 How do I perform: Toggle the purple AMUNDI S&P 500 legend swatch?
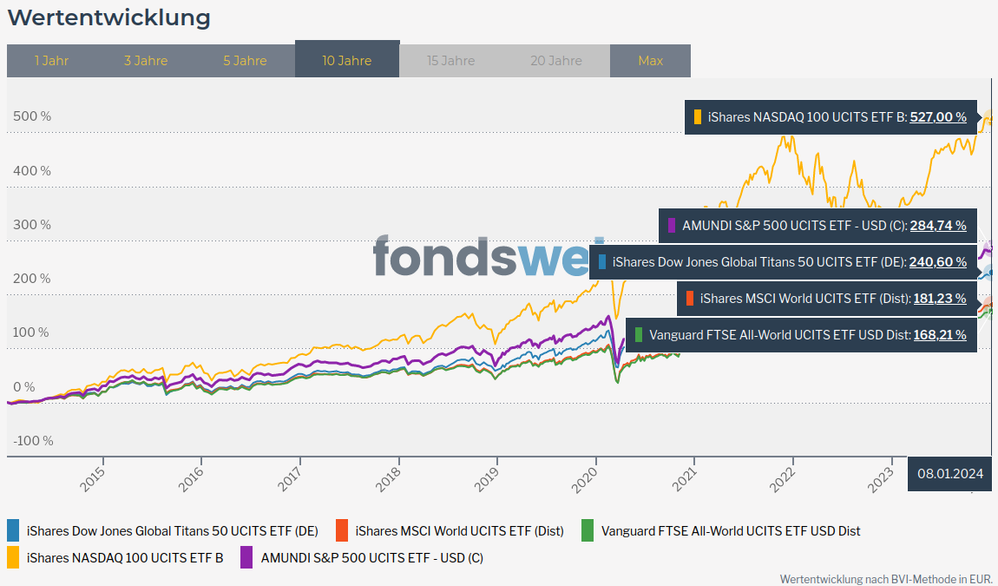pos(247,557)
